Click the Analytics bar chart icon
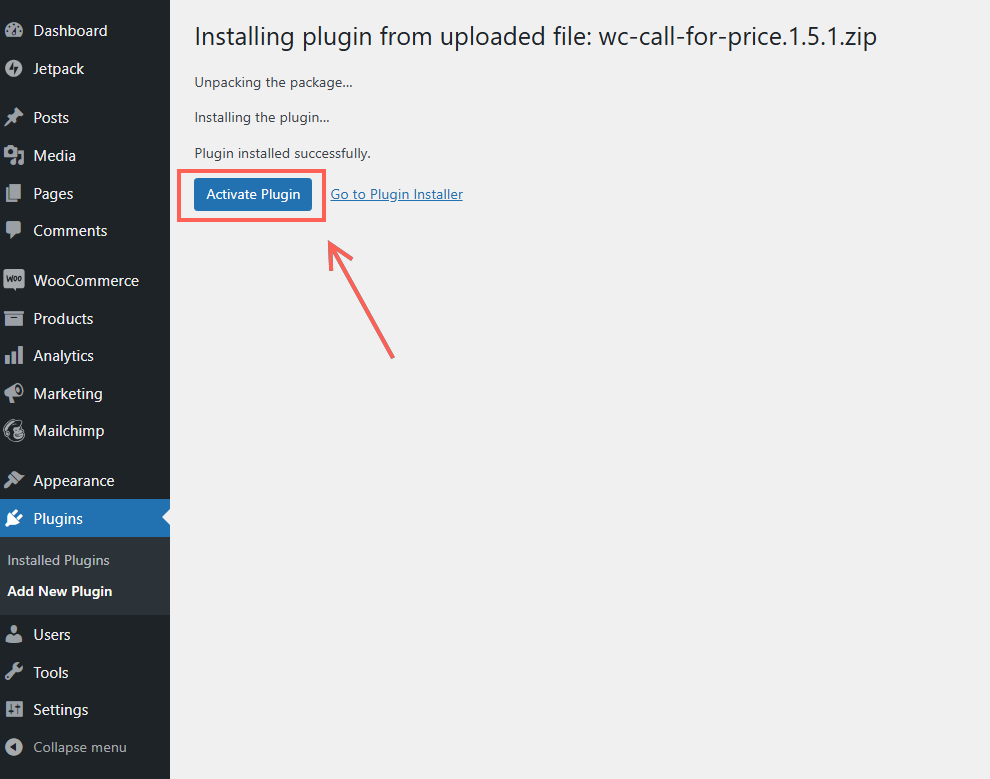990x779 pixels. click(14, 355)
